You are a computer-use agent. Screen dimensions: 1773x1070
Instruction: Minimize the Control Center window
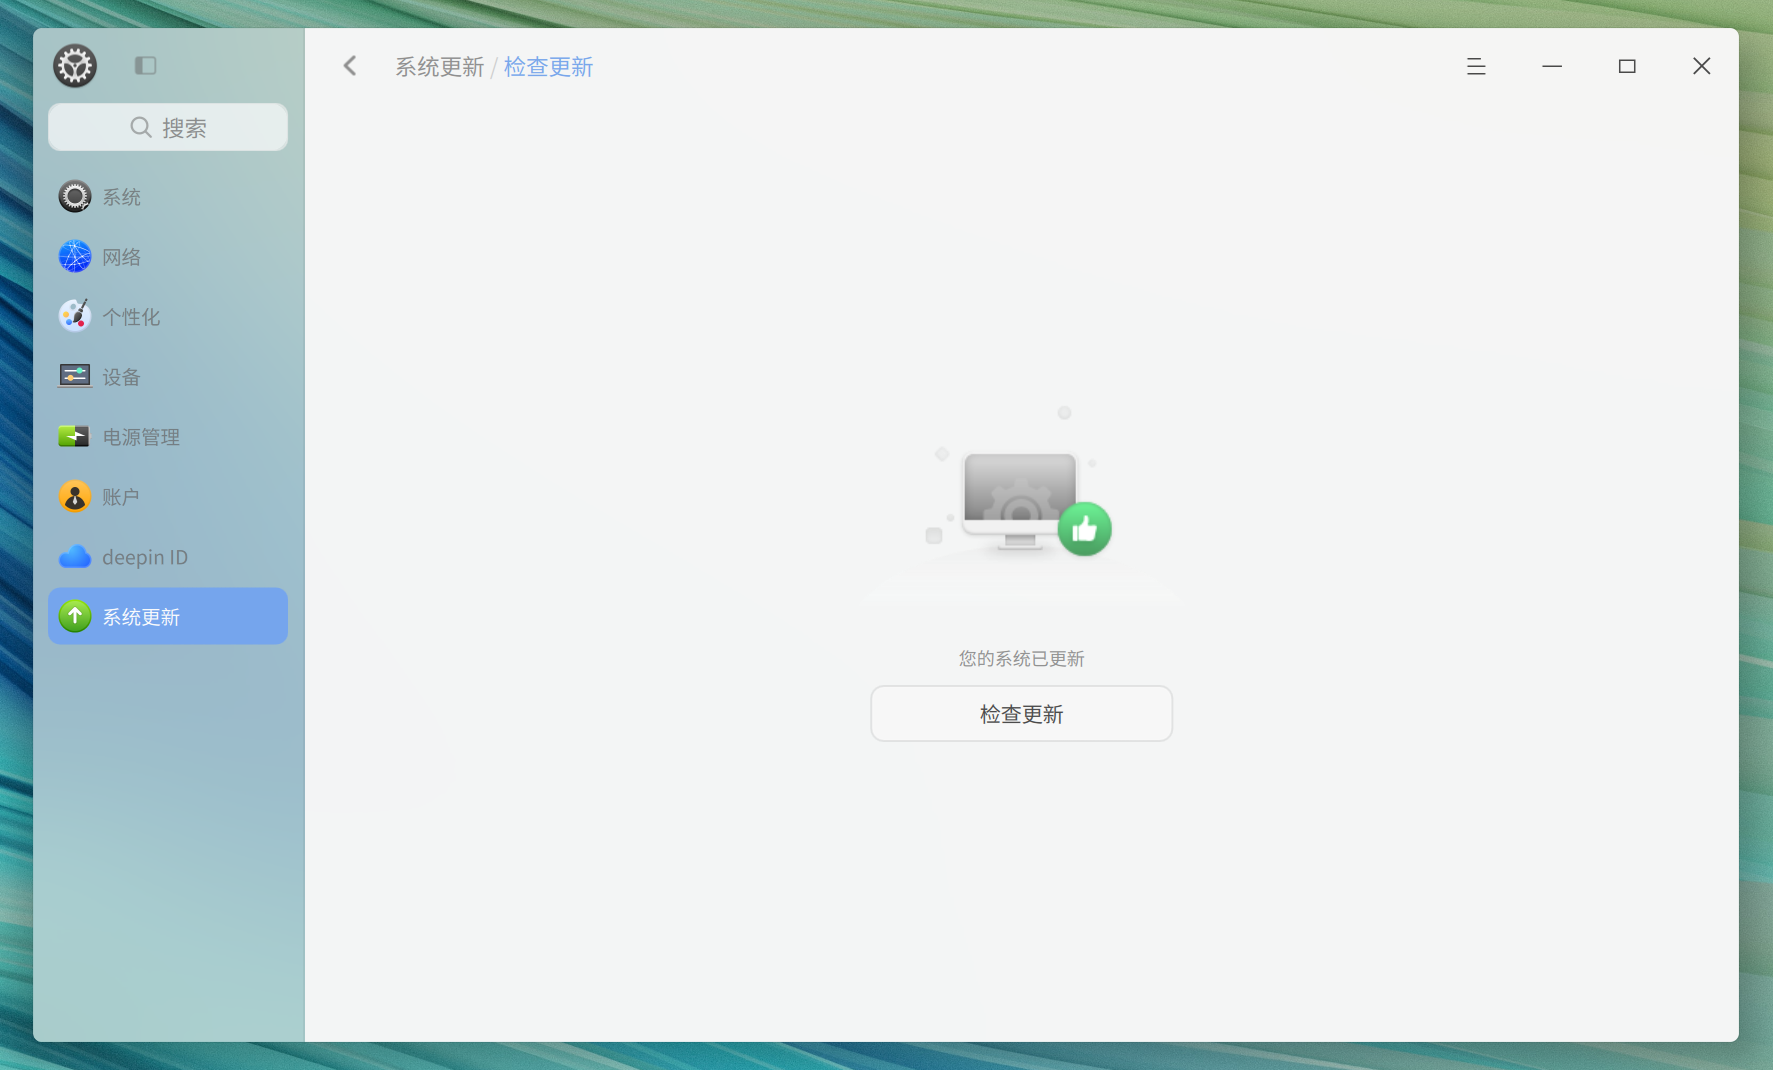pyautogui.click(x=1552, y=66)
